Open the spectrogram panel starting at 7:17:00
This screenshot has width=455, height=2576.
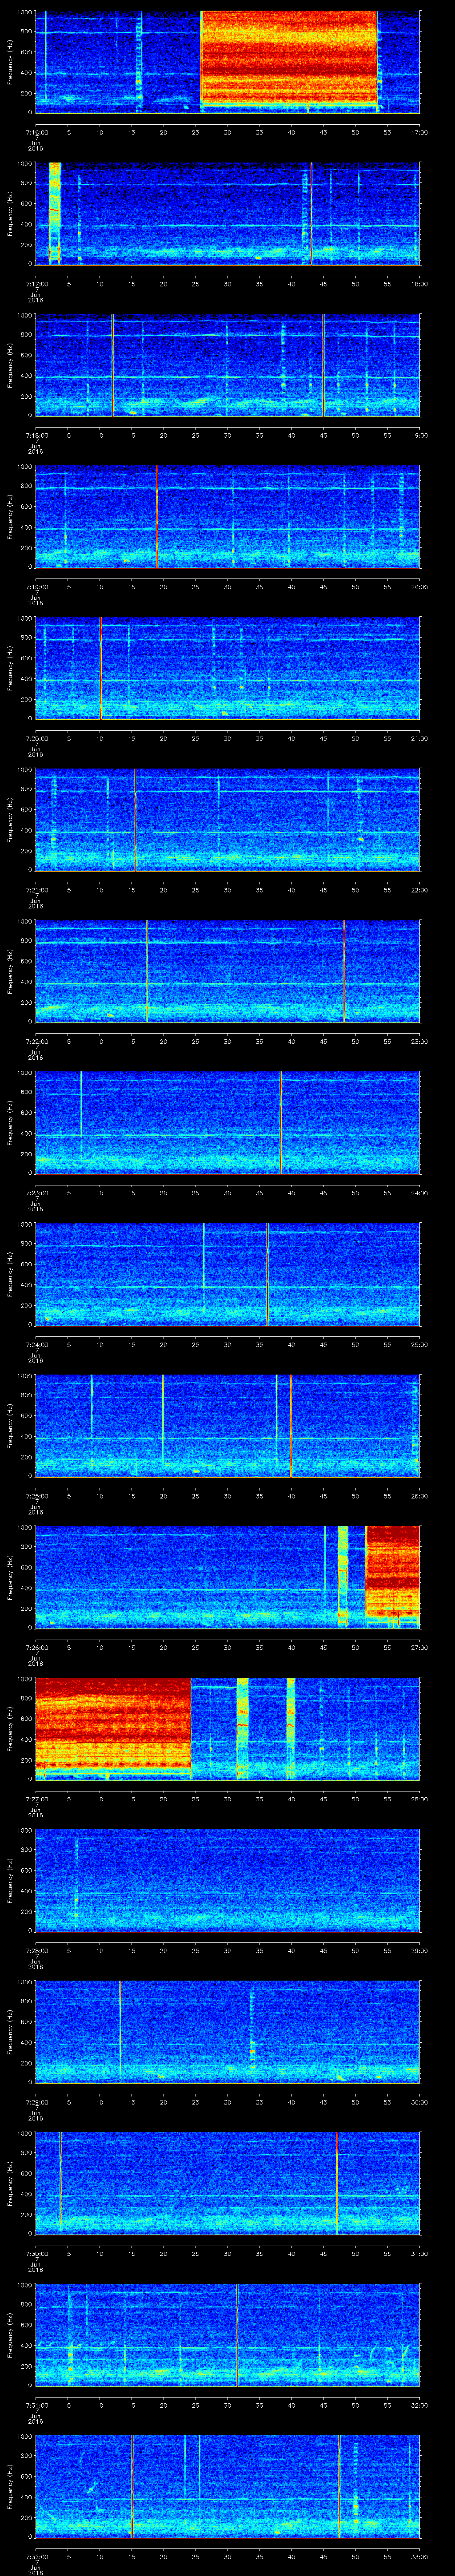click(227, 213)
